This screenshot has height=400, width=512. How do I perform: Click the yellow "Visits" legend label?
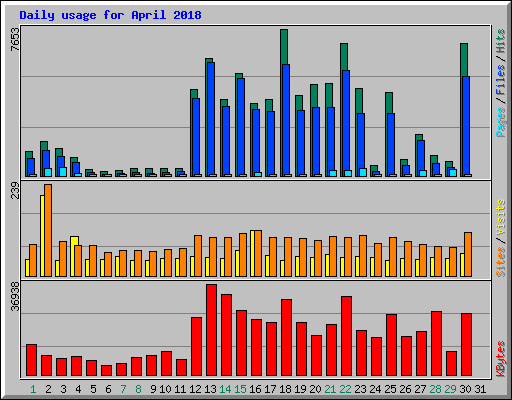point(500,217)
